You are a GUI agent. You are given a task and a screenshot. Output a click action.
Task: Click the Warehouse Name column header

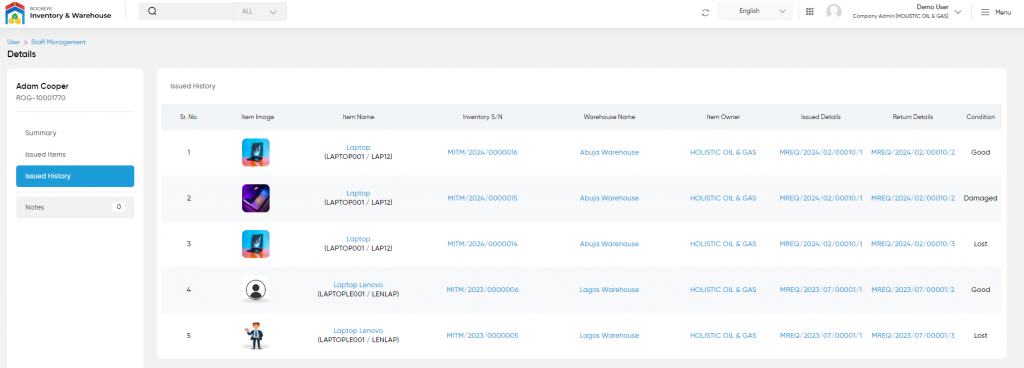click(609, 117)
